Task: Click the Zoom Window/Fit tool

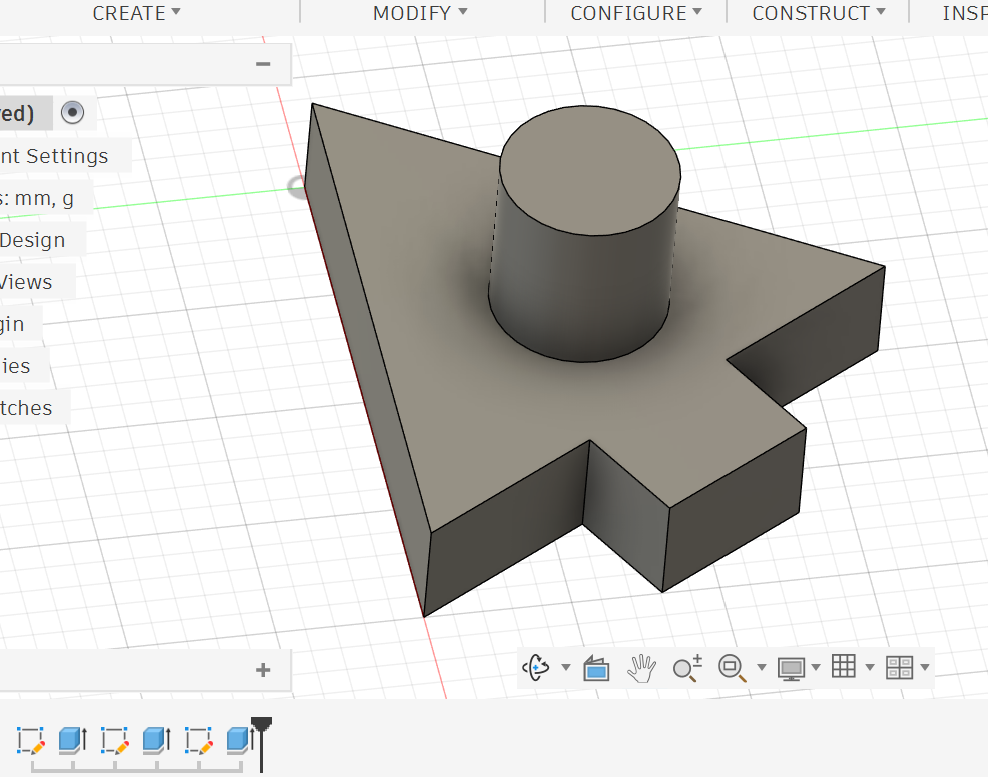Action: 732,668
